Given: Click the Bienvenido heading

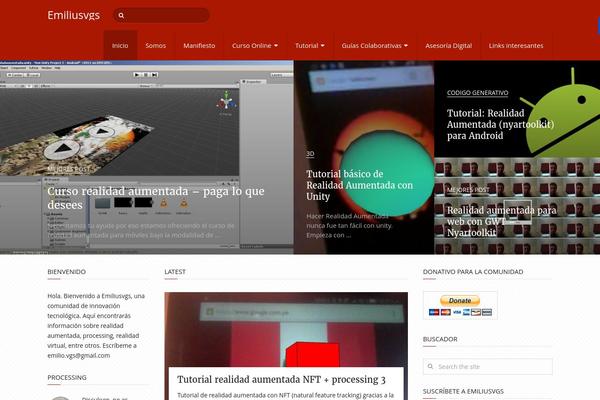Looking at the screenshot, I should tap(67, 272).
